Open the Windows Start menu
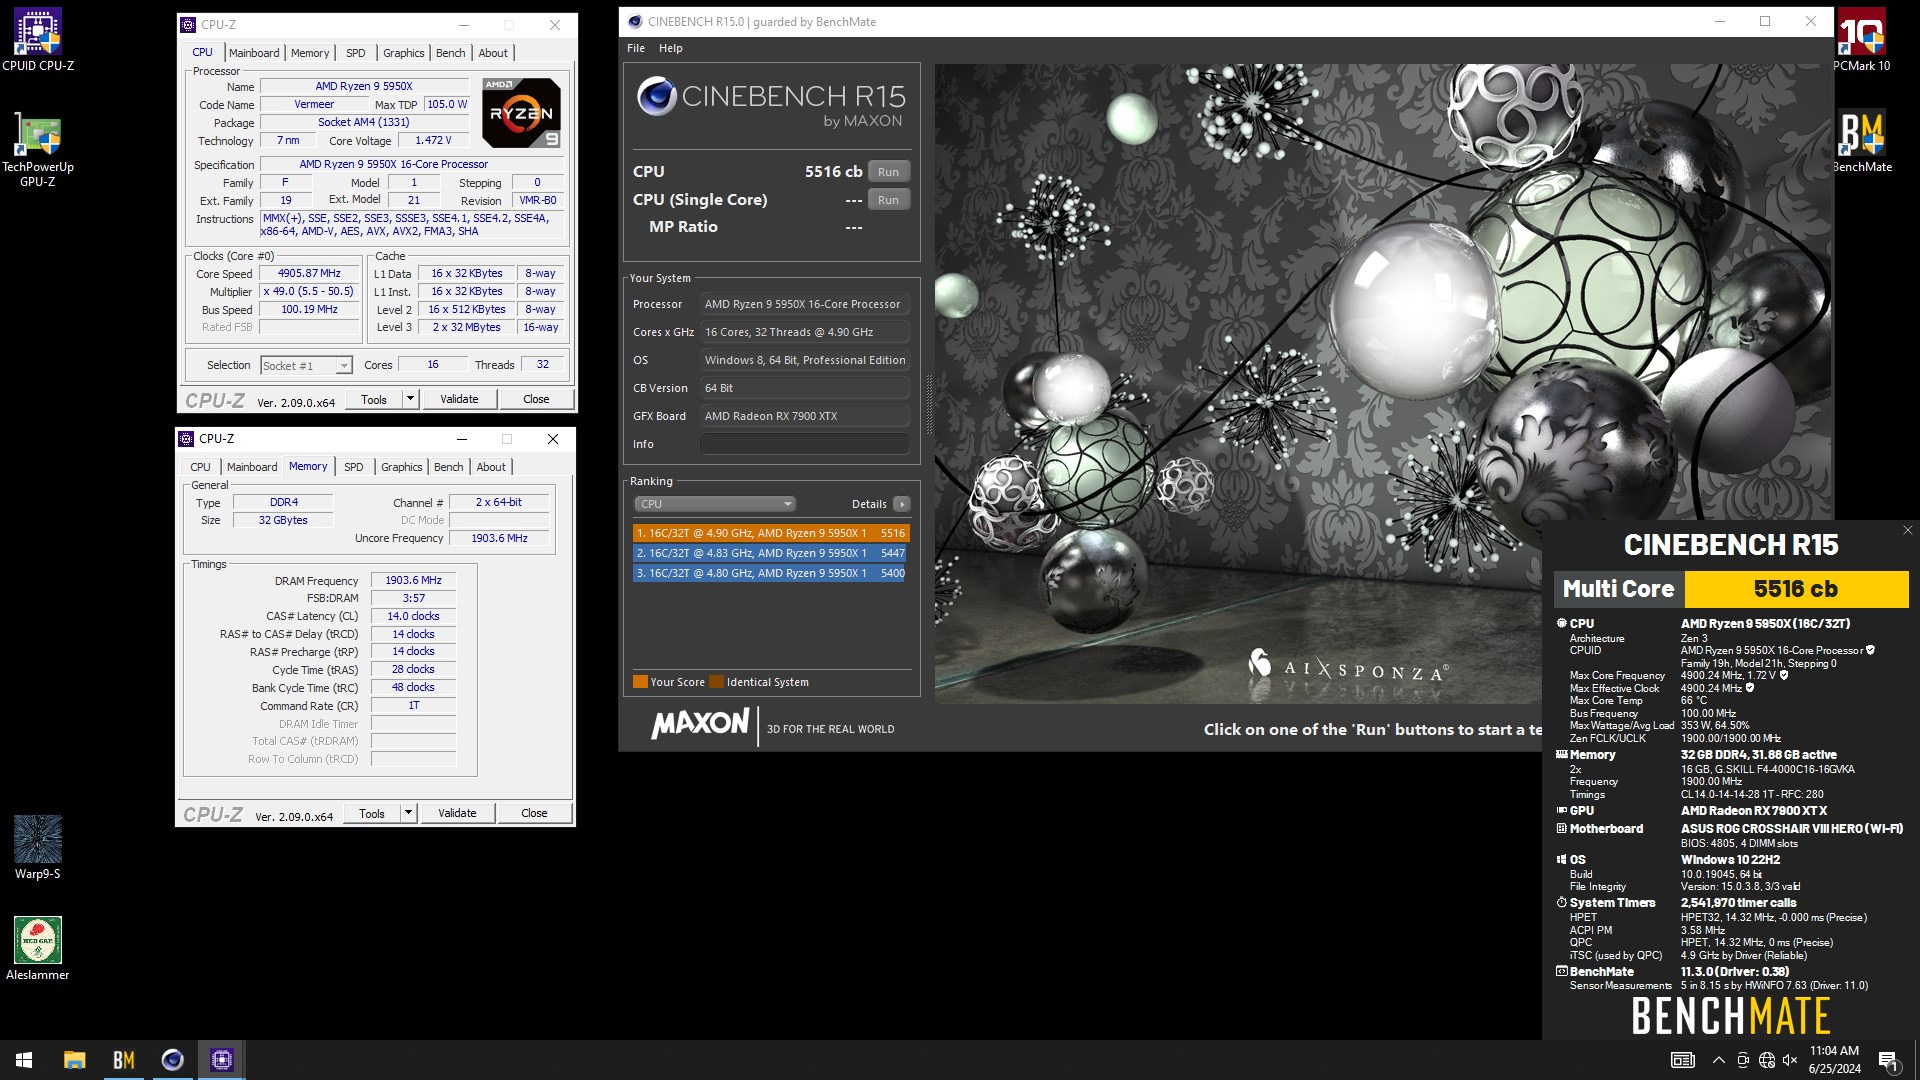Image resolution: width=1920 pixels, height=1080 pixels. (24, 1060)
